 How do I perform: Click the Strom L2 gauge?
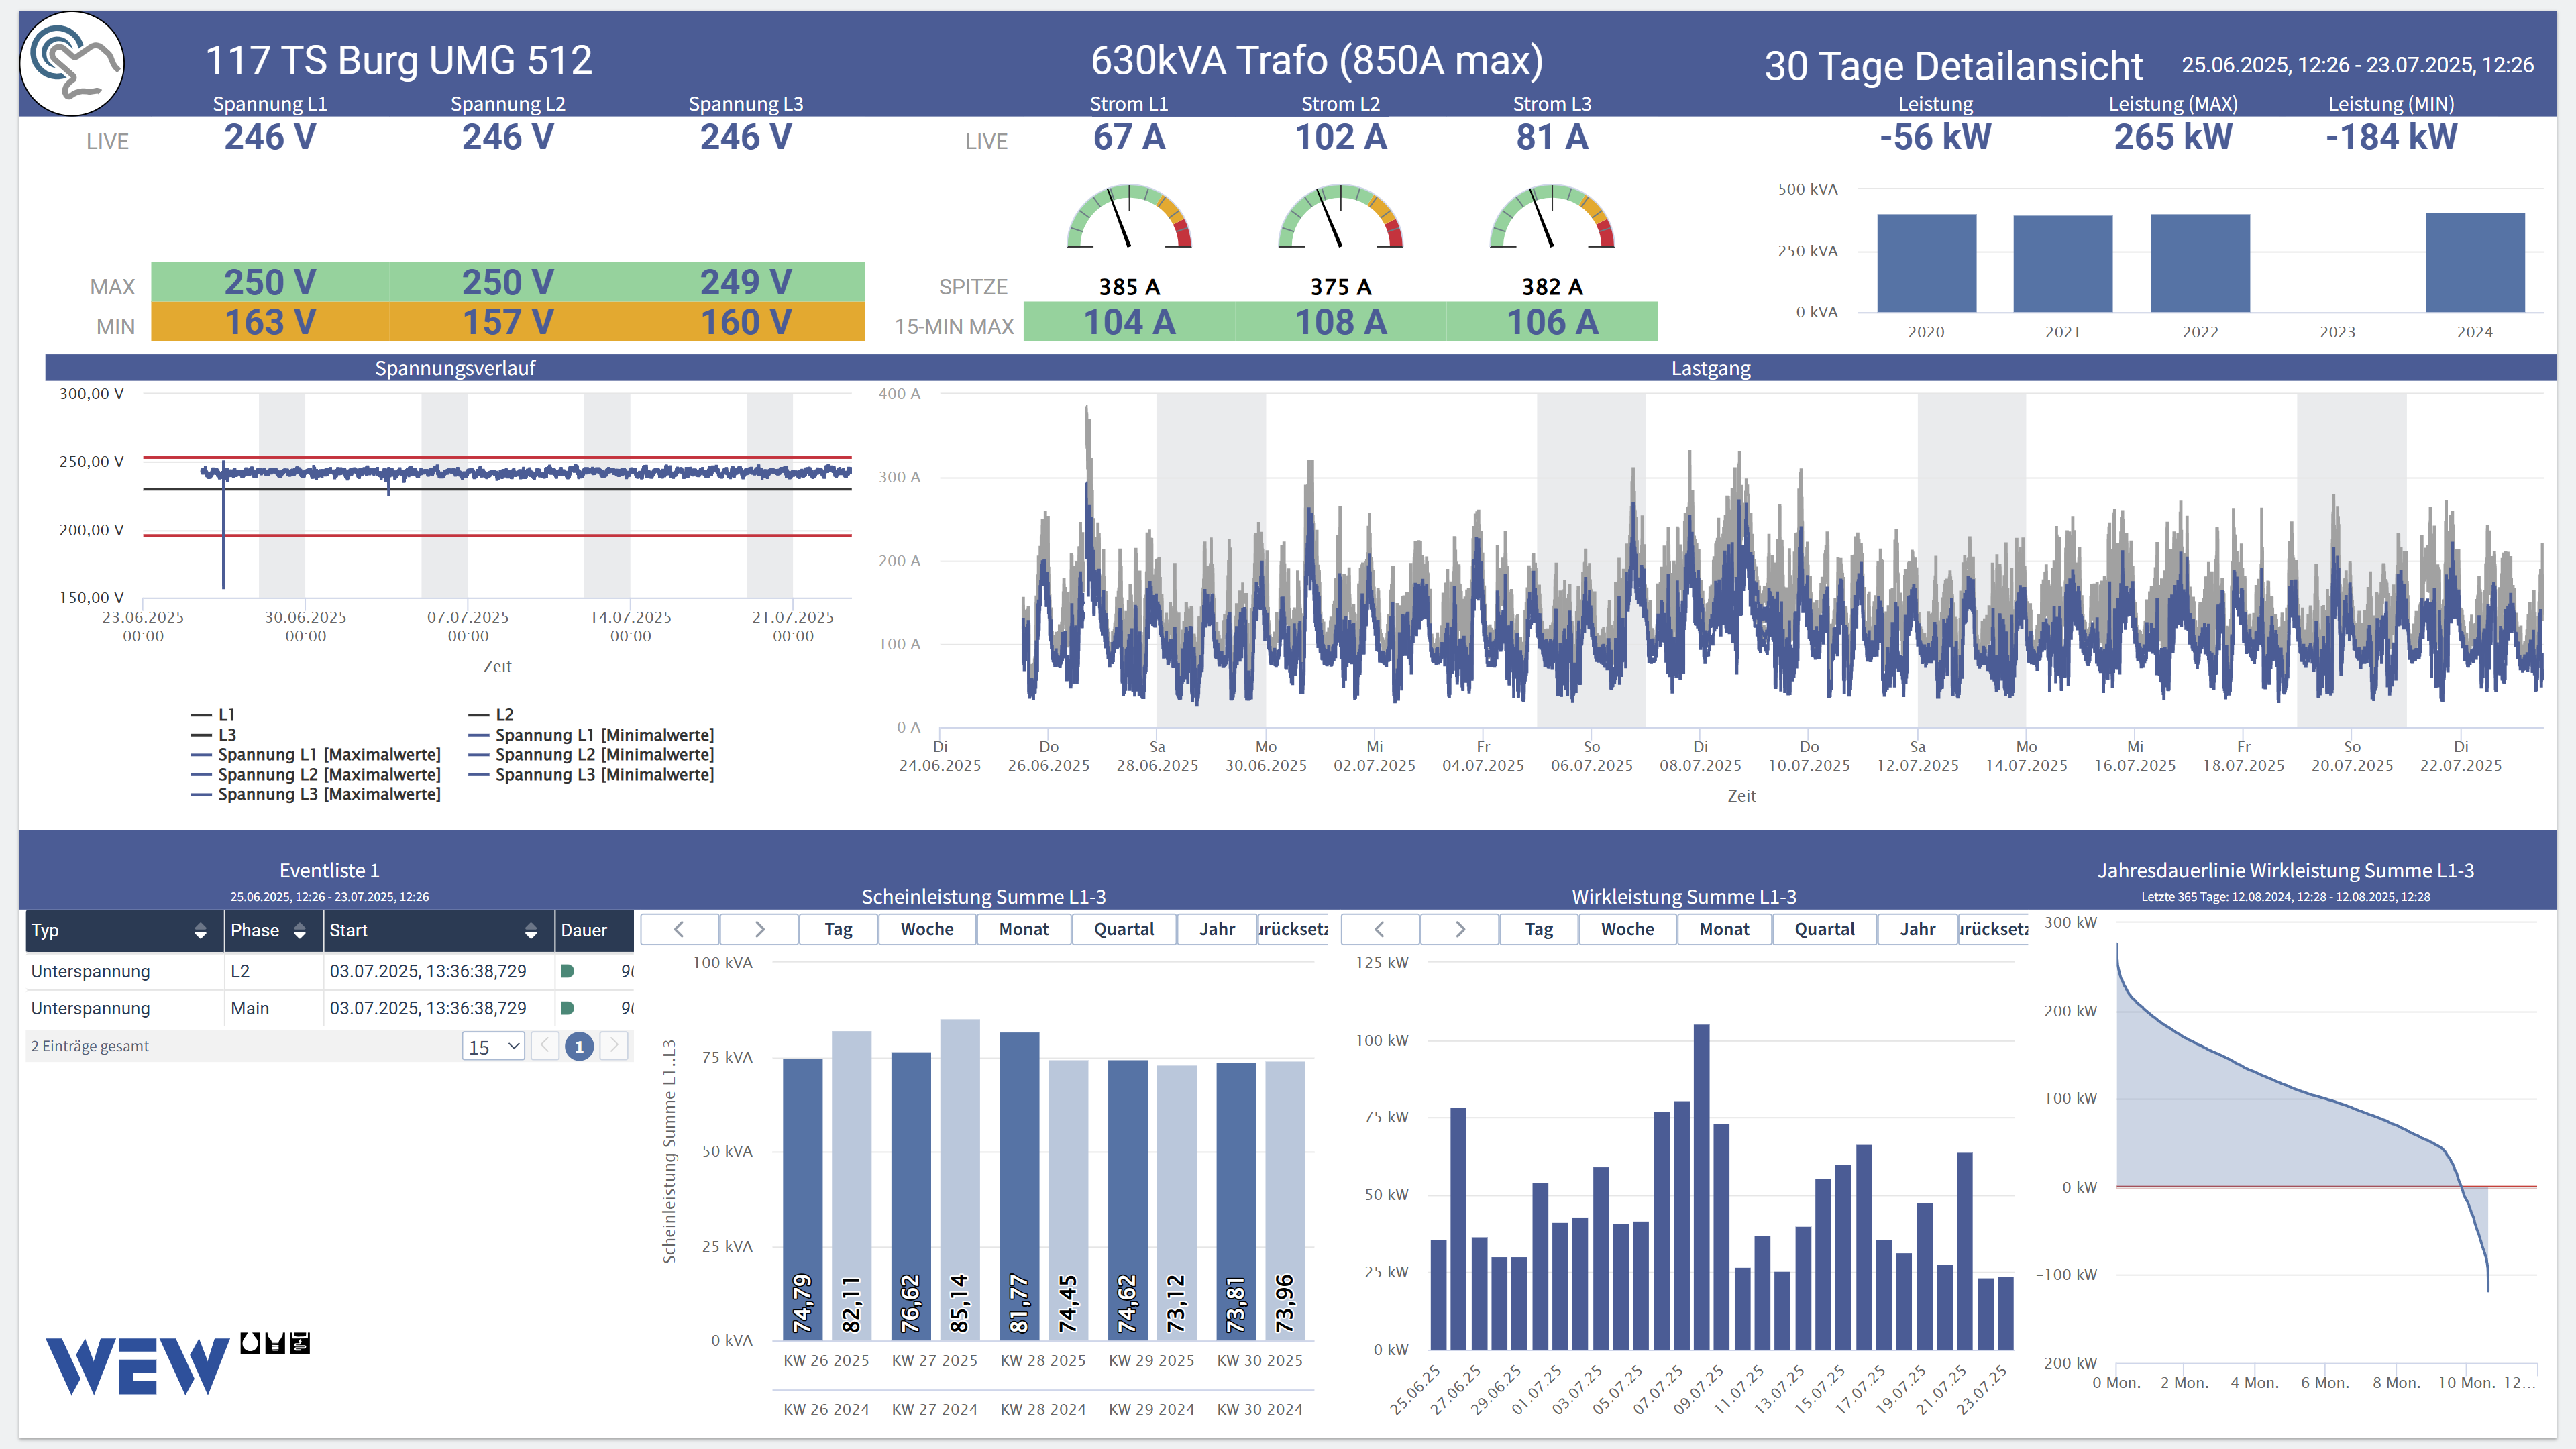(x=1340, y=216)
